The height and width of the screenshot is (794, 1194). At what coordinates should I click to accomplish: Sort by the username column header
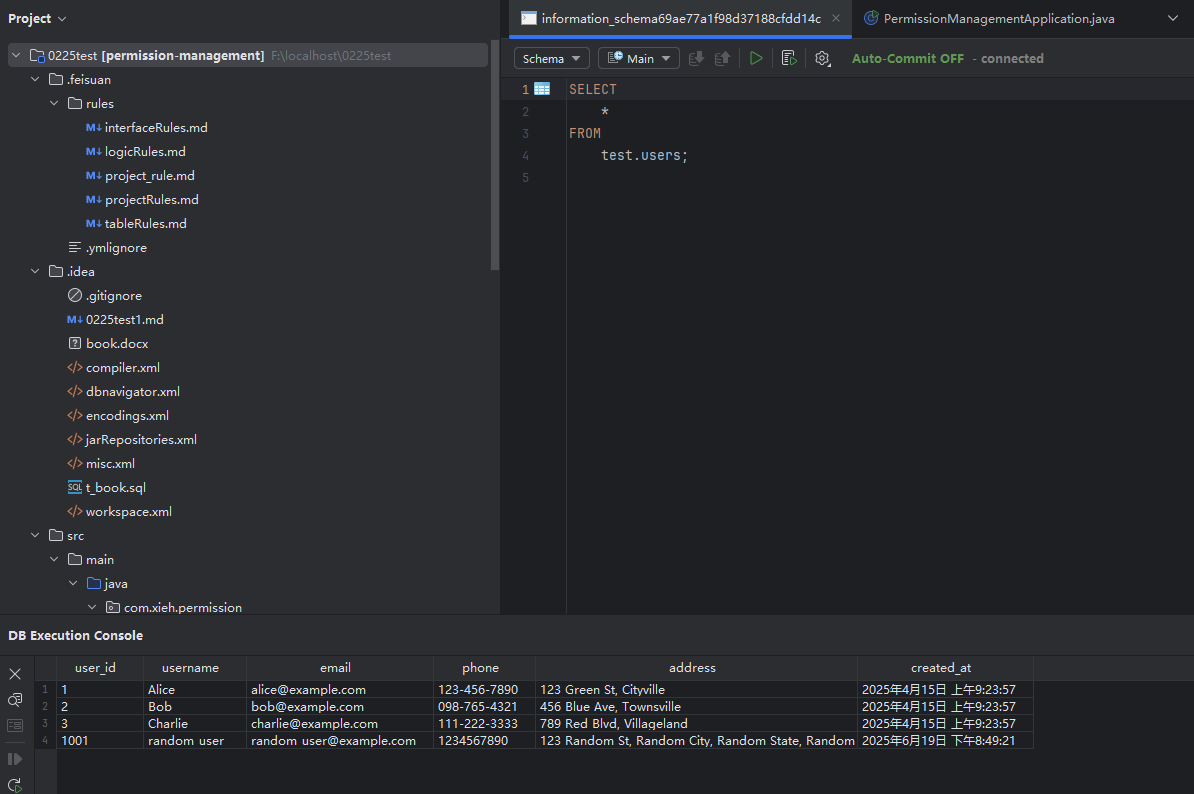pos(190,668)
